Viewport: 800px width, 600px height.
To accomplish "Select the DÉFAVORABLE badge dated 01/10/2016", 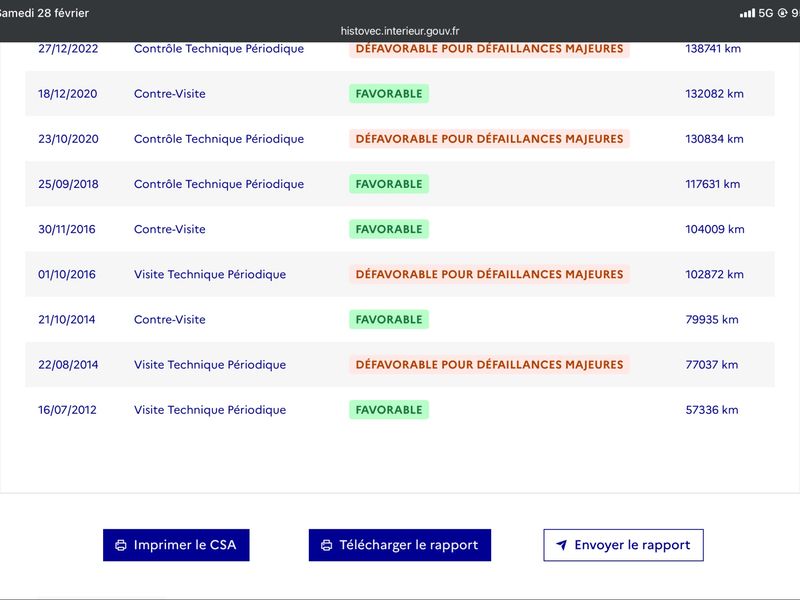I will pos(489,274).
